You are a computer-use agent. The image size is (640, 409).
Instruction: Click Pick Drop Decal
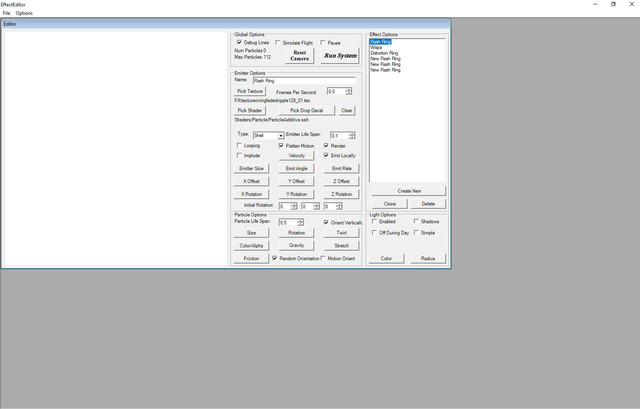coord(307,111)
